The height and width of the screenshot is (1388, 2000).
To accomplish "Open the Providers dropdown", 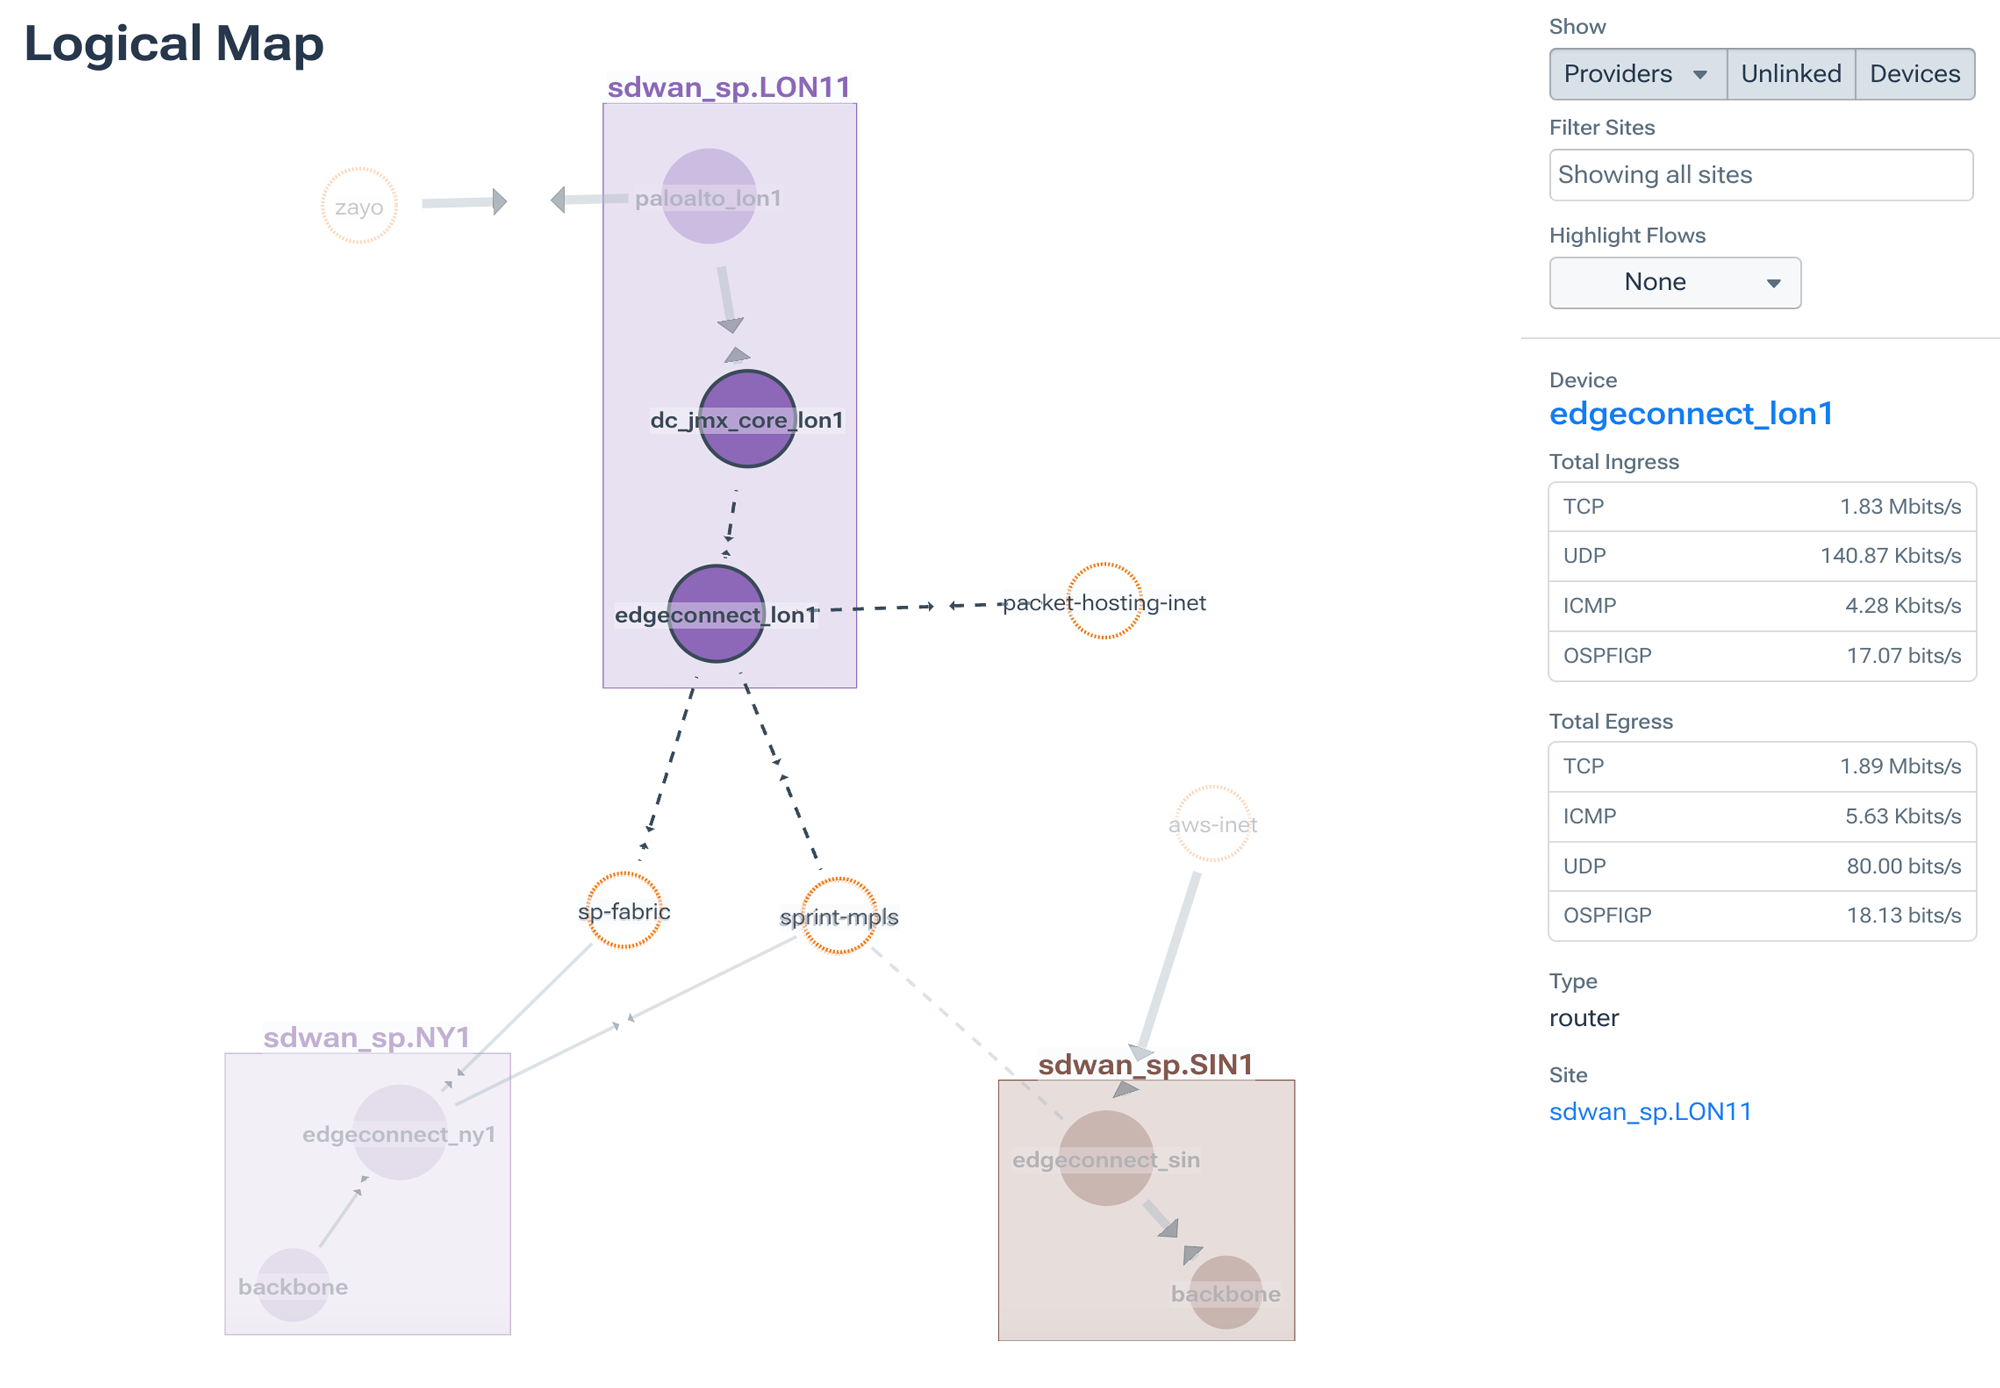I will tap(1636, 73).
